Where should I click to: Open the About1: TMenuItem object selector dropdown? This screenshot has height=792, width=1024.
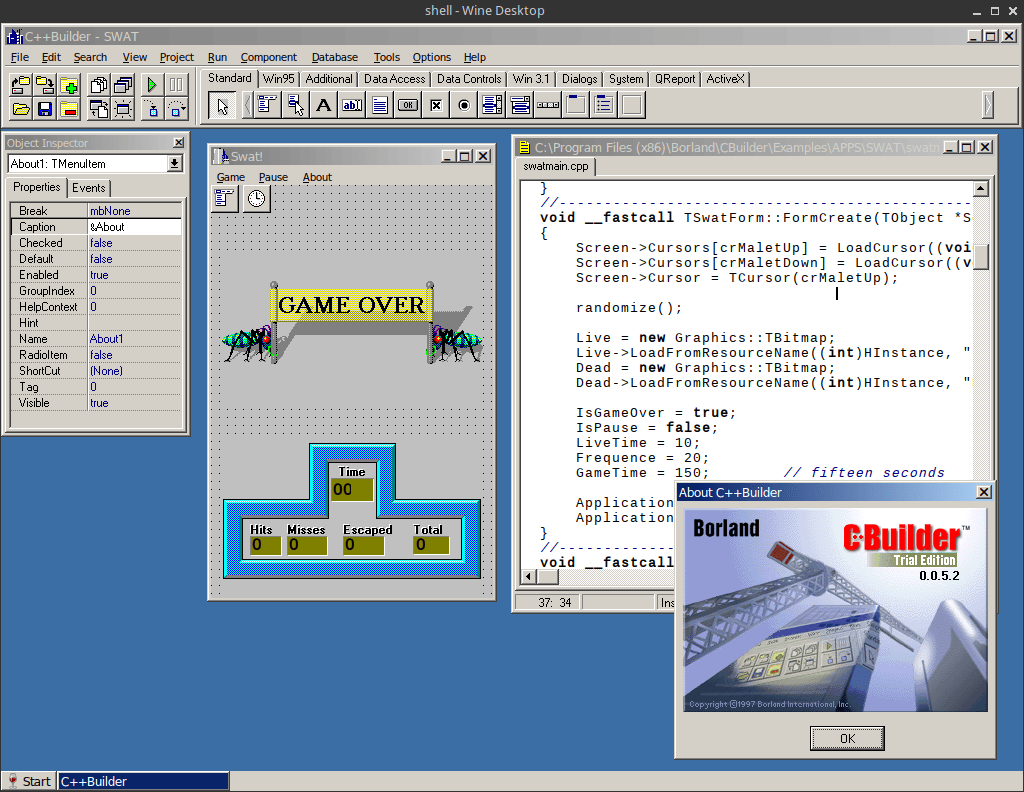pos(174,164)
